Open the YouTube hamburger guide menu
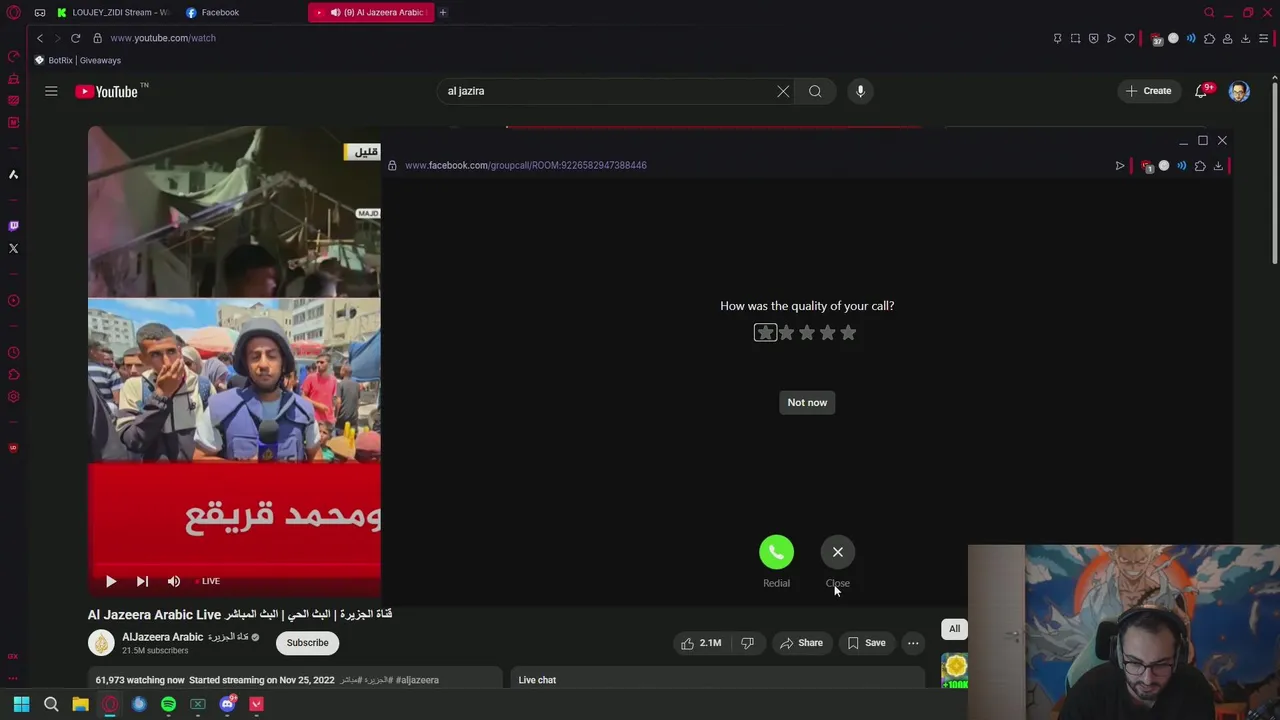This screenshot has width=1280, height=720. (51, 91)
